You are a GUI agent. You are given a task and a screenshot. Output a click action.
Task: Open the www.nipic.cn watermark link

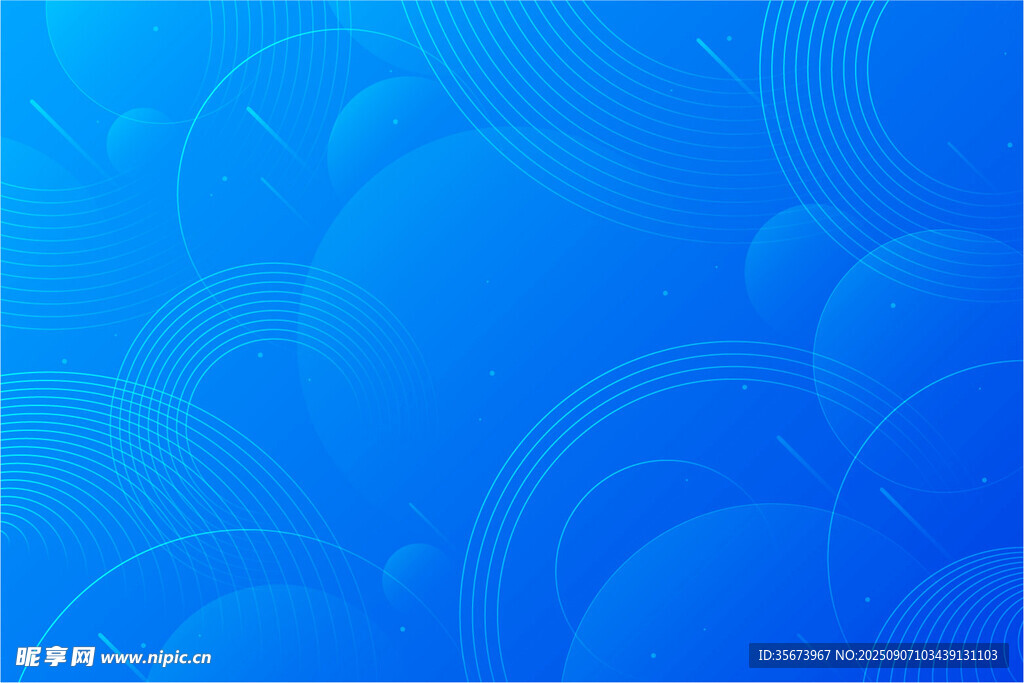(x=156, y=658)
